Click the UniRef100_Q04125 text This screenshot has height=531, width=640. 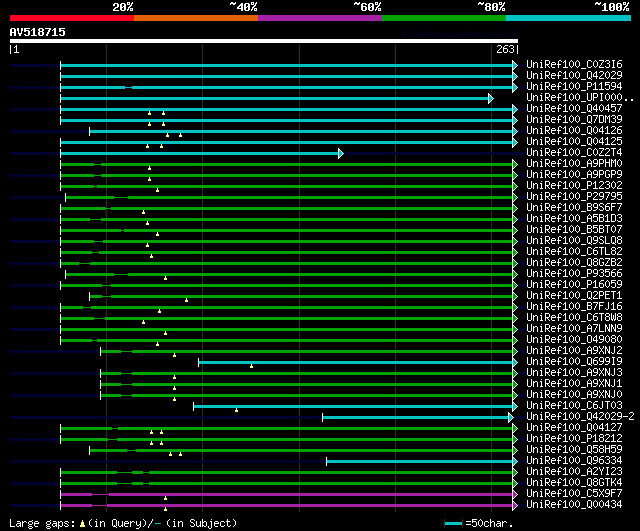(x=574, y=142)
